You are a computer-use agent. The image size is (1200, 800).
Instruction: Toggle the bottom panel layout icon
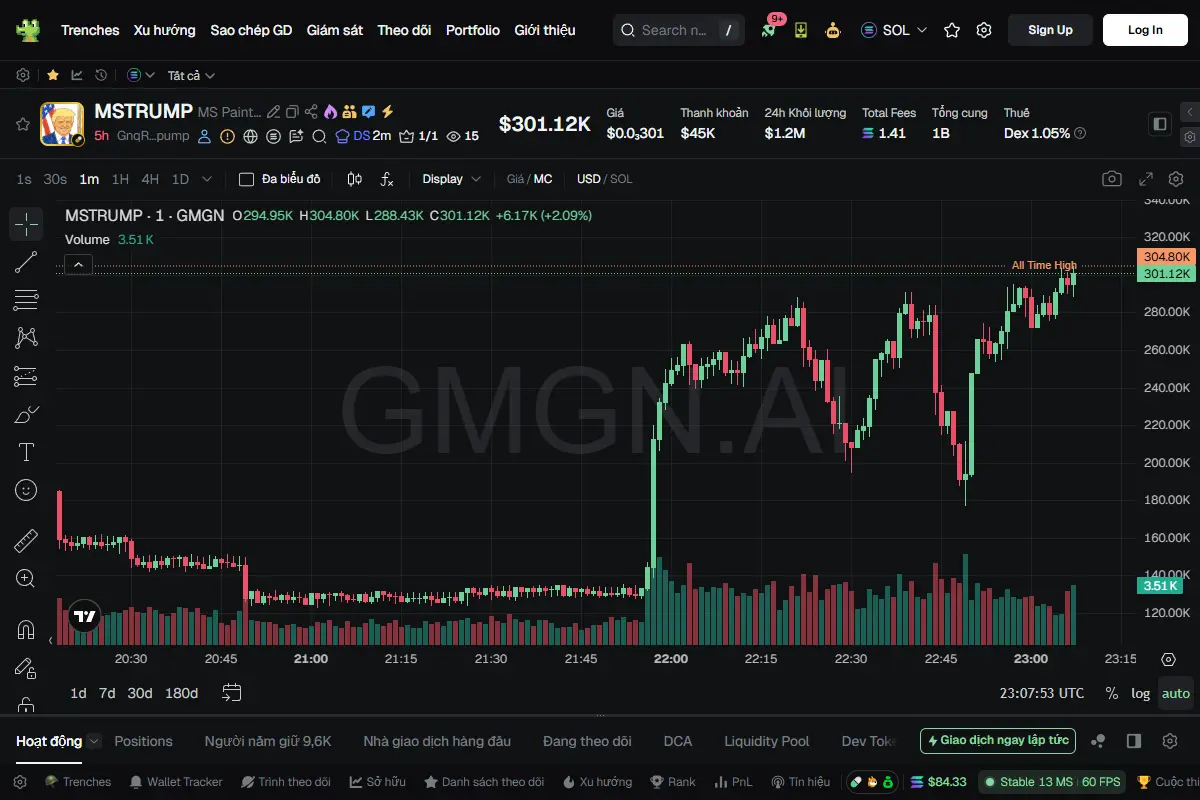(1134, 741)
